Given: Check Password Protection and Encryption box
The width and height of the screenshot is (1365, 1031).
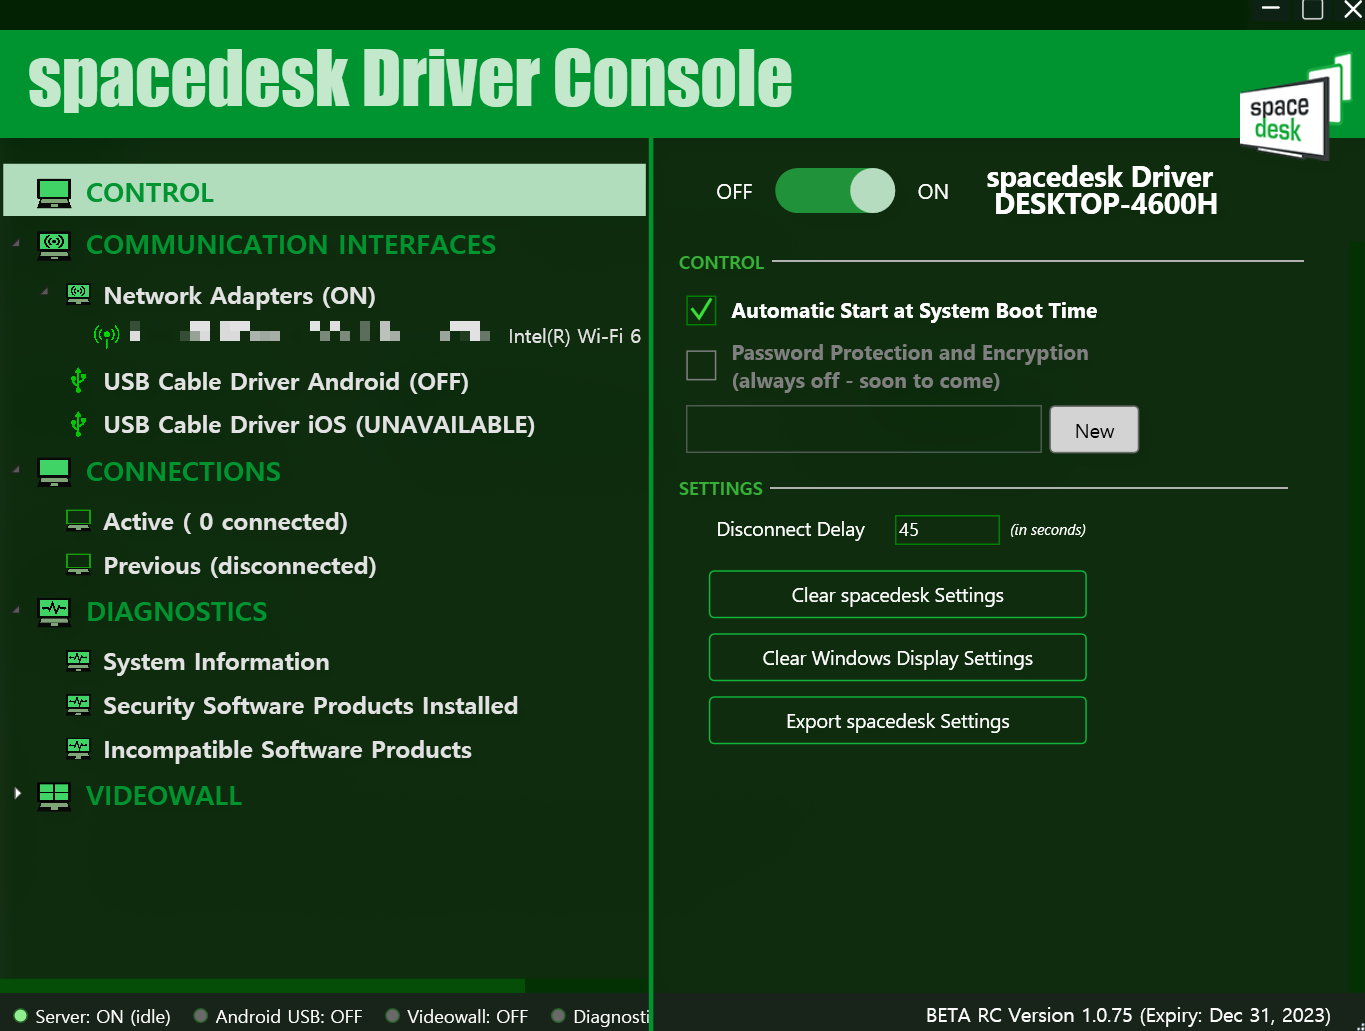Looking at the screenshot, I should click(x=701, y=365).
